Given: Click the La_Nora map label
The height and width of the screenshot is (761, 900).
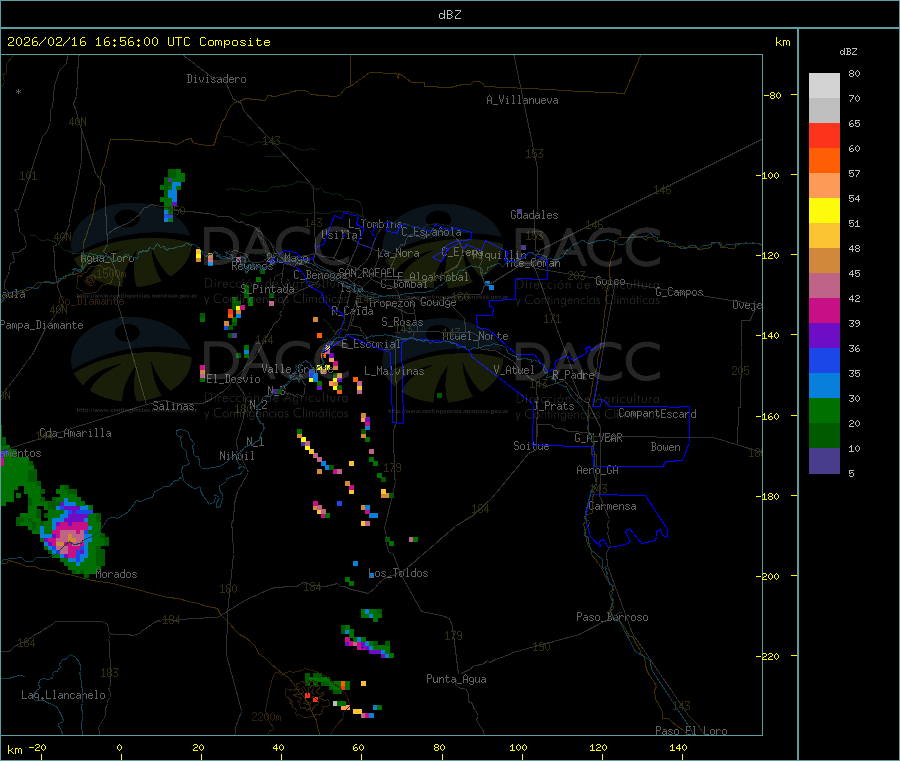Looking at the screenshot, I should pyautogui.click(x=398, y=253).
